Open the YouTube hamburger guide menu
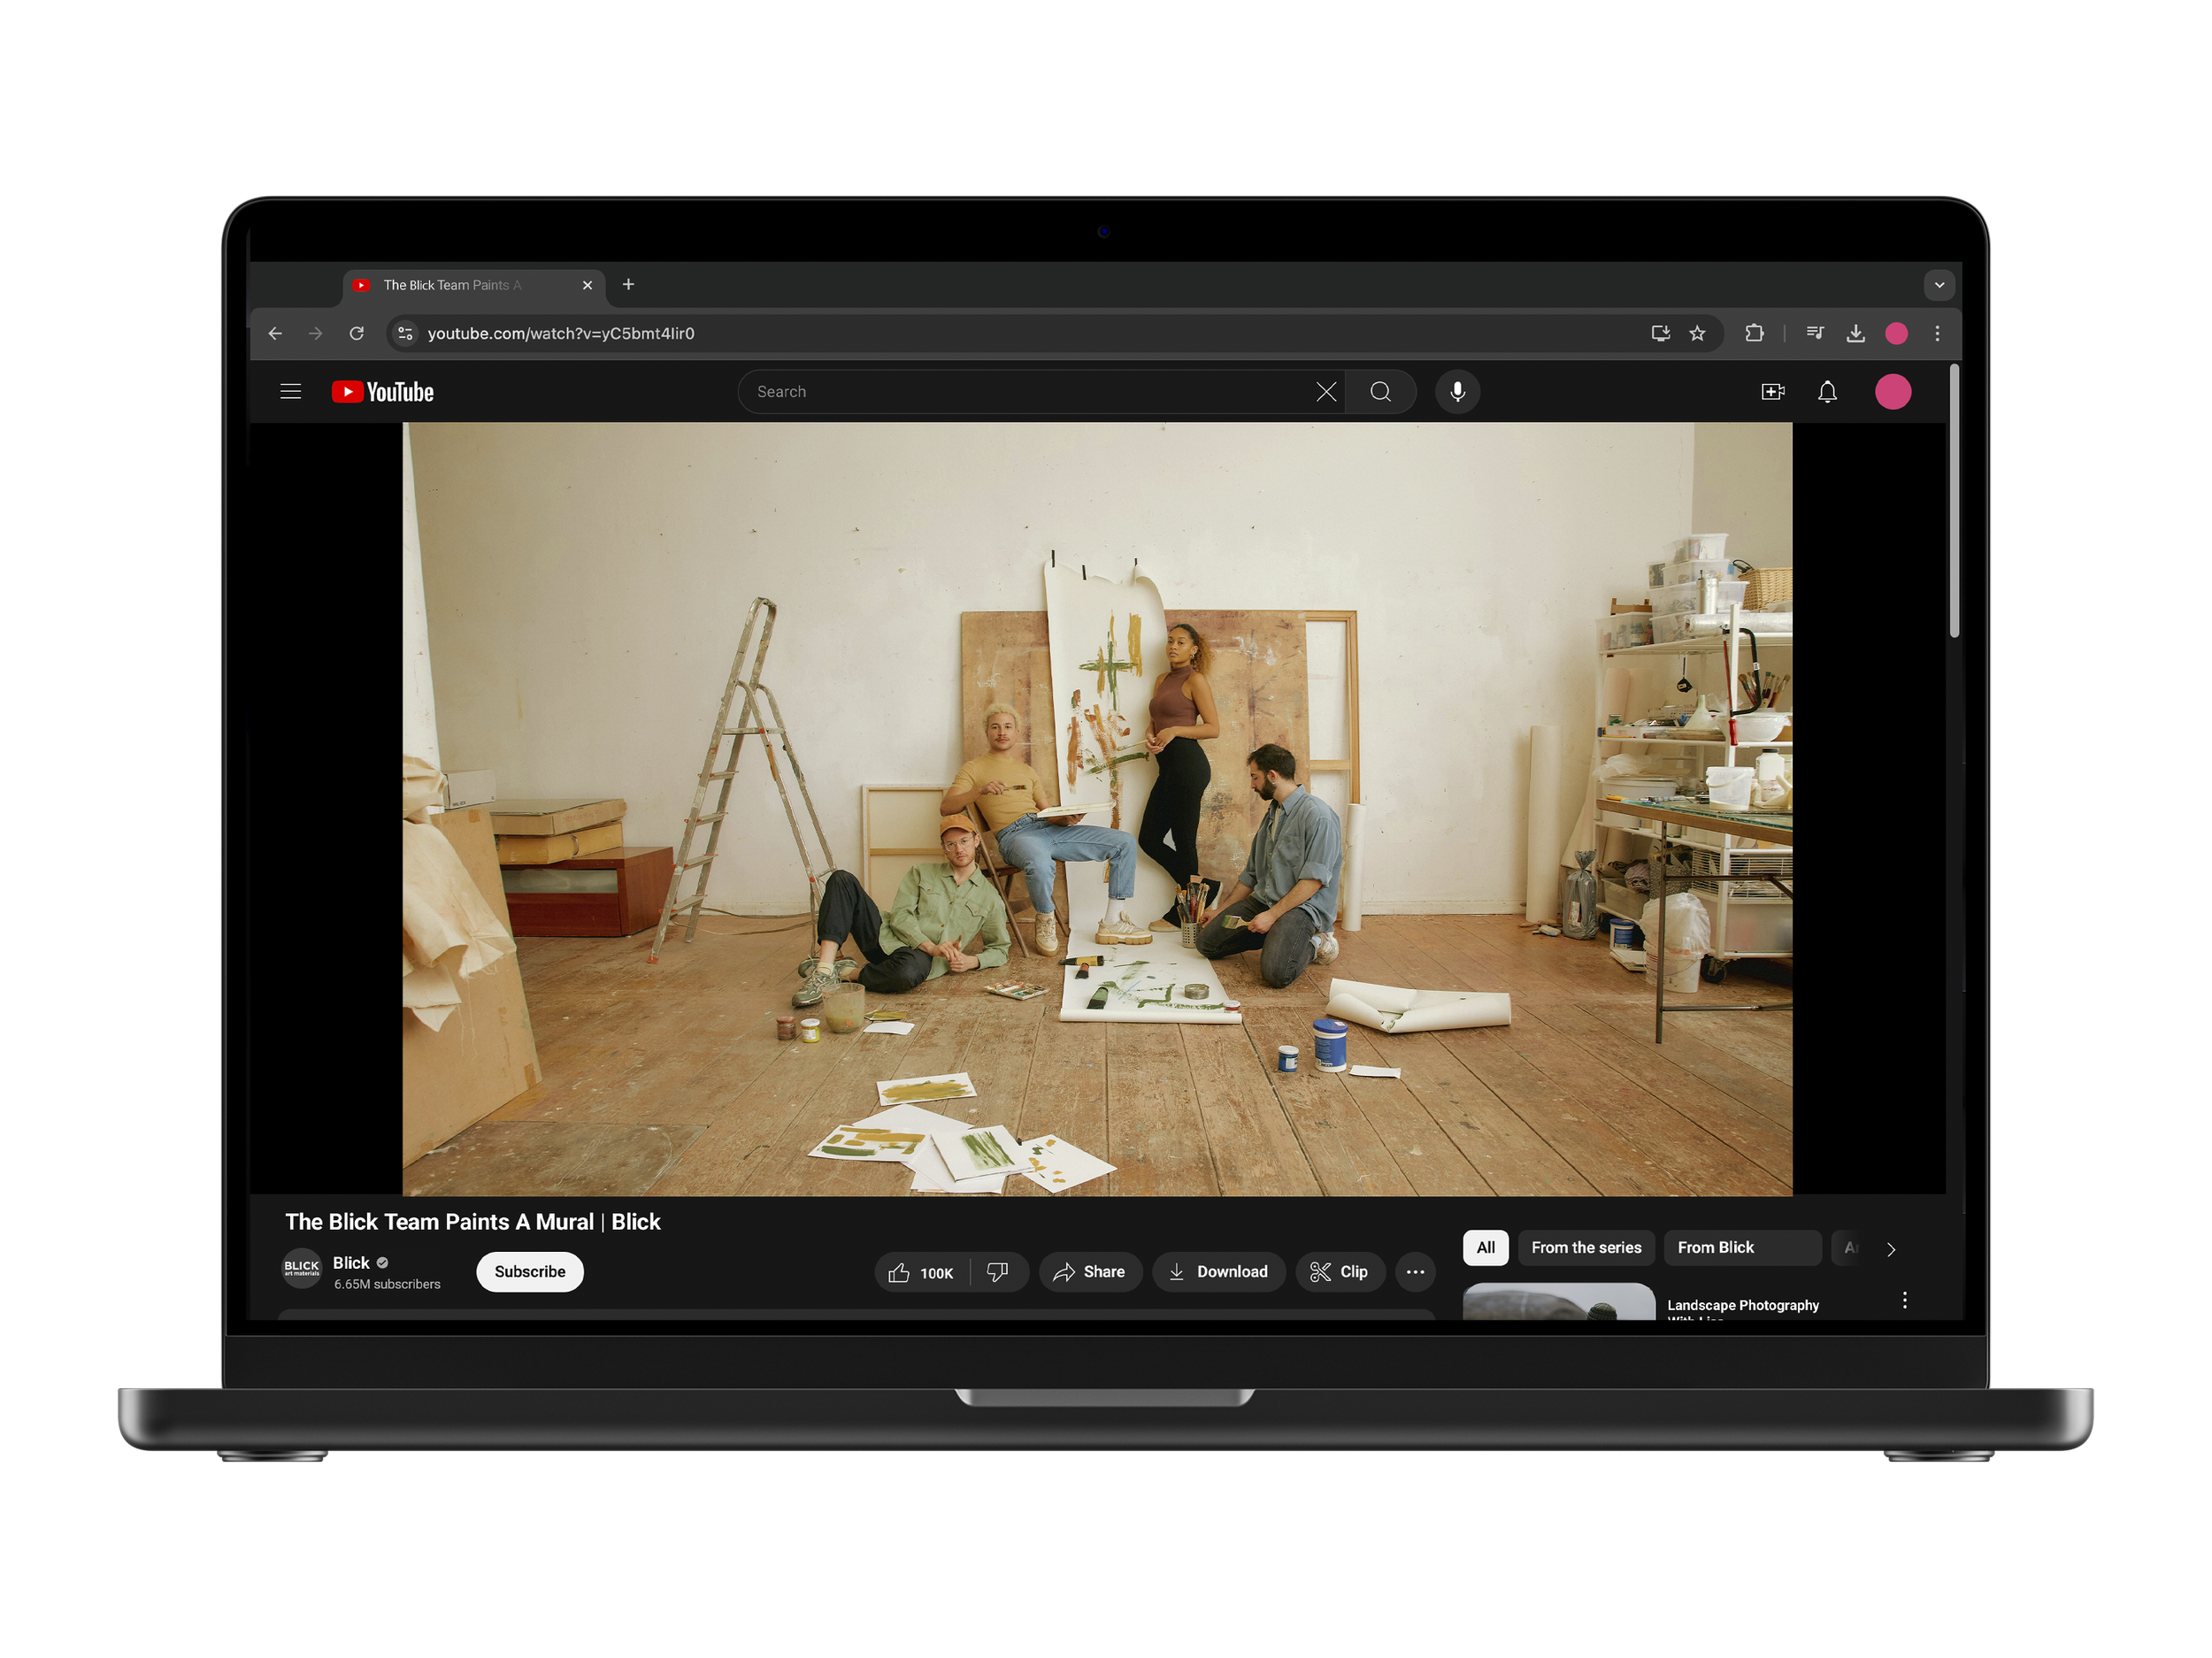 (290, 391)
